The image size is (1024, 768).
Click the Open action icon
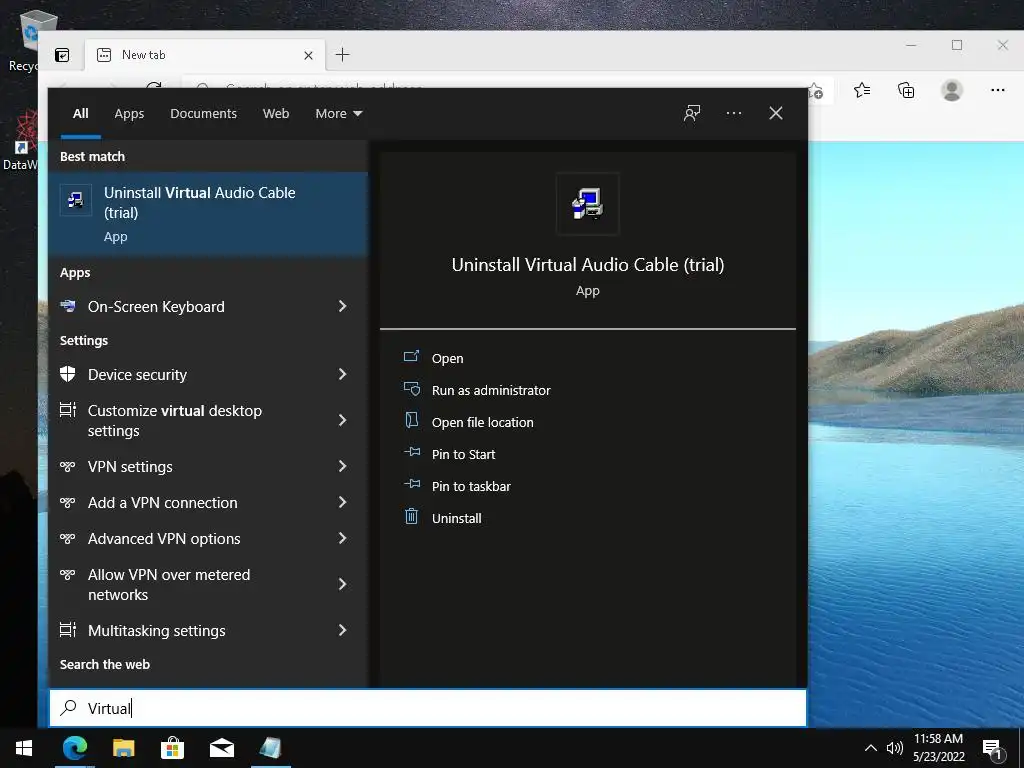[x=411, y=356]
